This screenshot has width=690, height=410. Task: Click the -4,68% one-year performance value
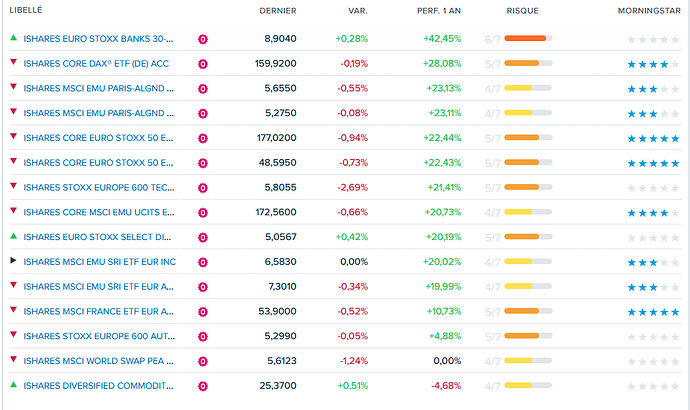tap(446, 386)
